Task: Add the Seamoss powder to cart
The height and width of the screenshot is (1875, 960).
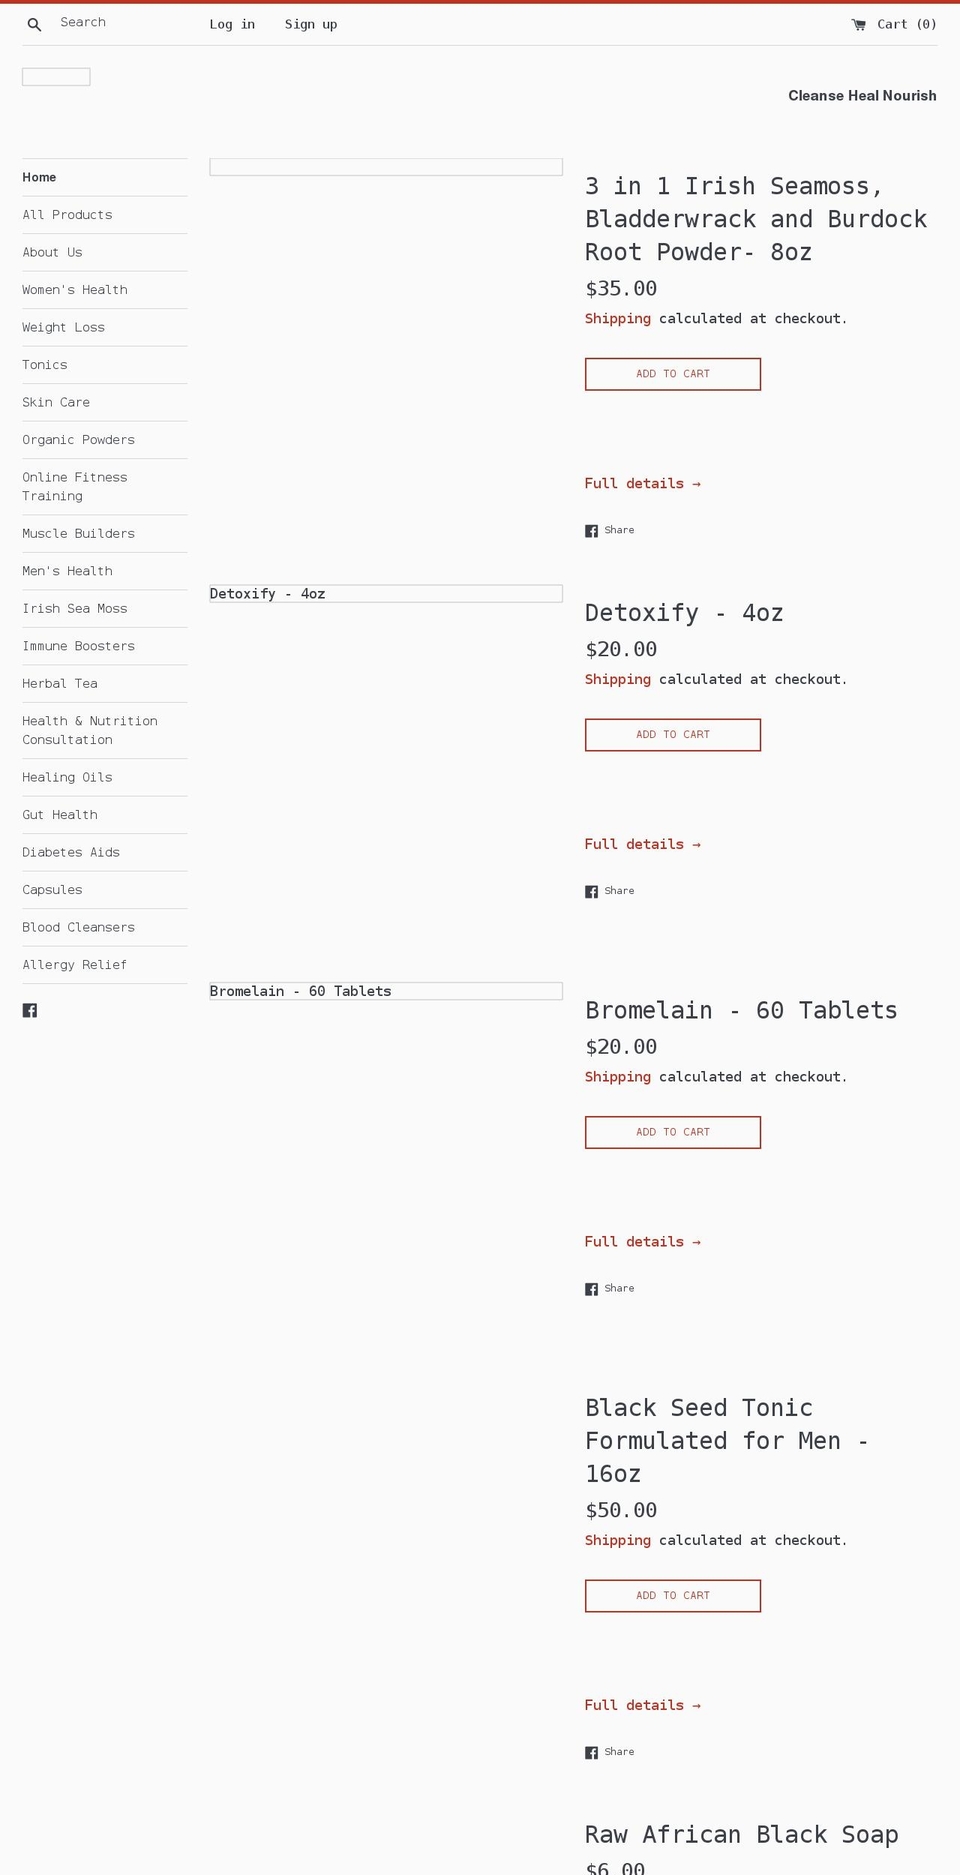Action: pyautogui.click(x=672, y=373)
